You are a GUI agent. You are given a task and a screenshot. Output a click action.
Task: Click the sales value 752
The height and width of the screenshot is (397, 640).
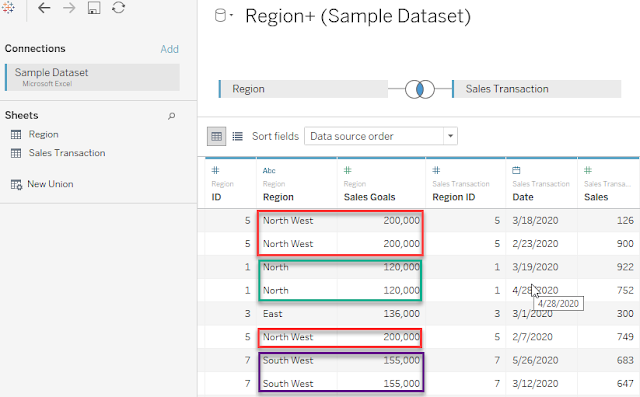[625, 291]
